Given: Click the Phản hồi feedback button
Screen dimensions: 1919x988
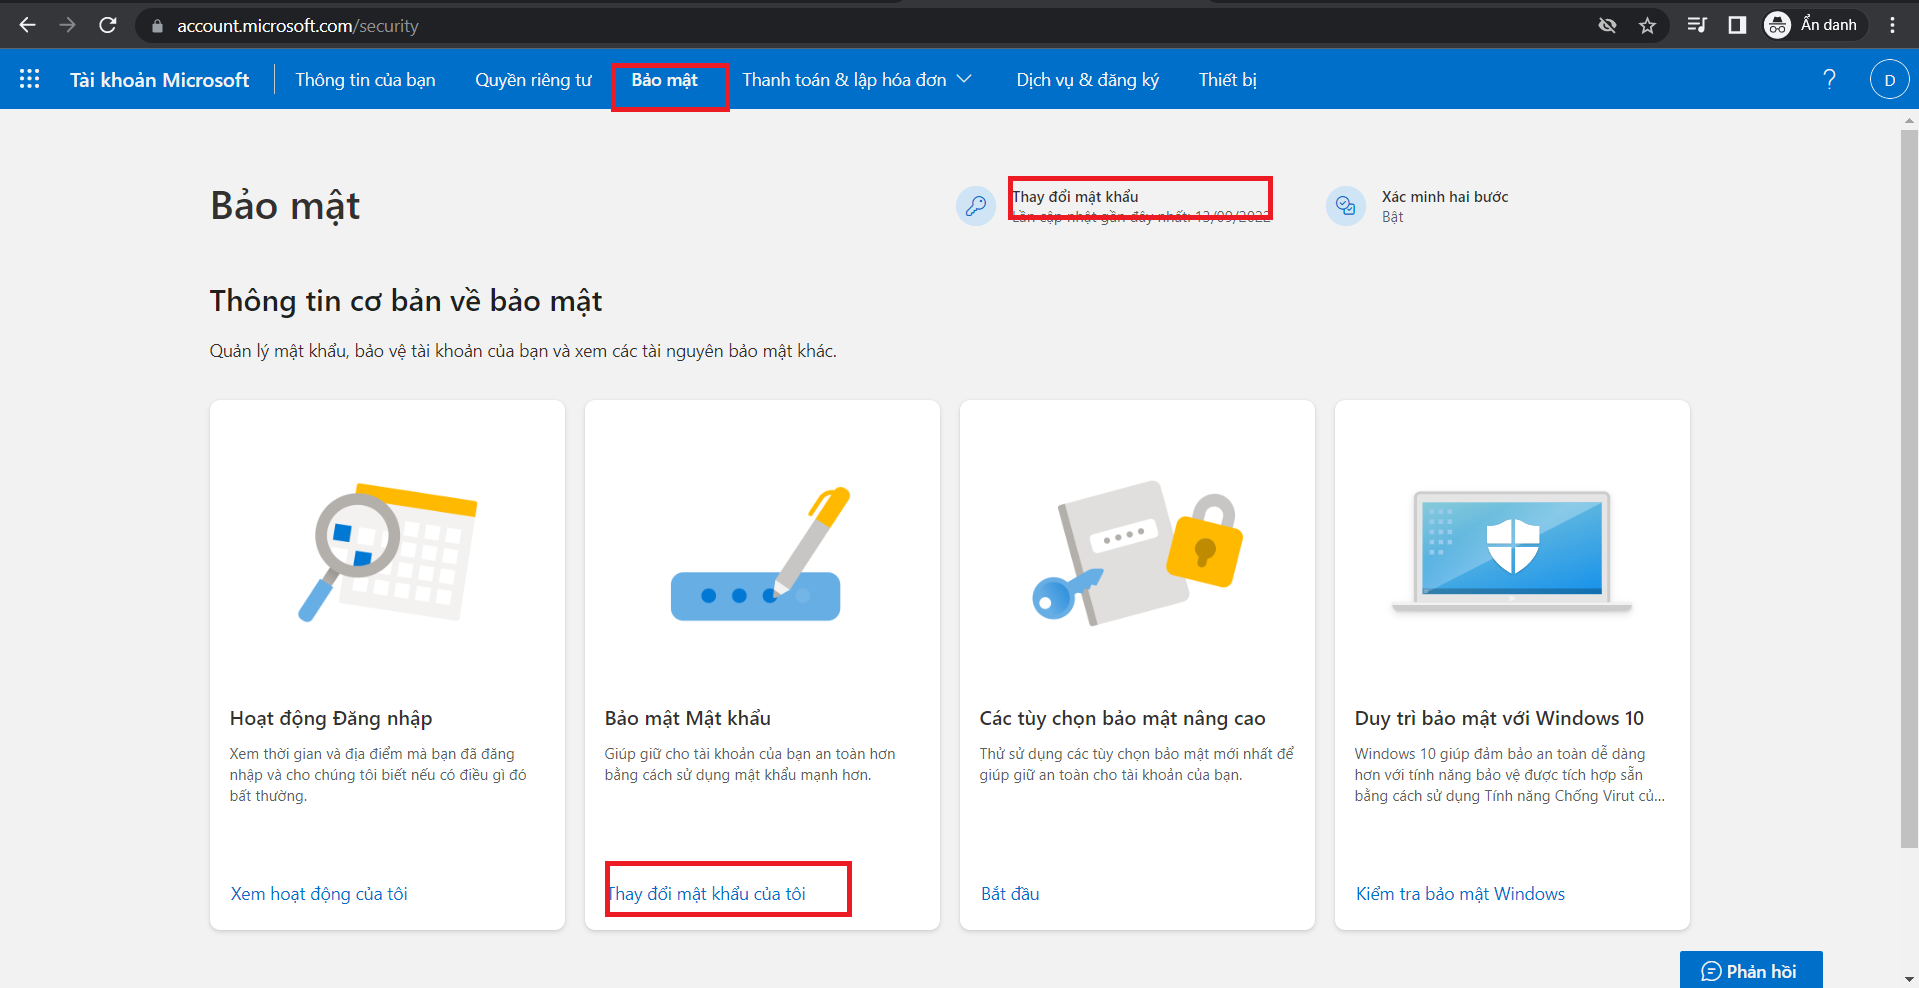Looking at the screenshot, I should point(1751,970).
